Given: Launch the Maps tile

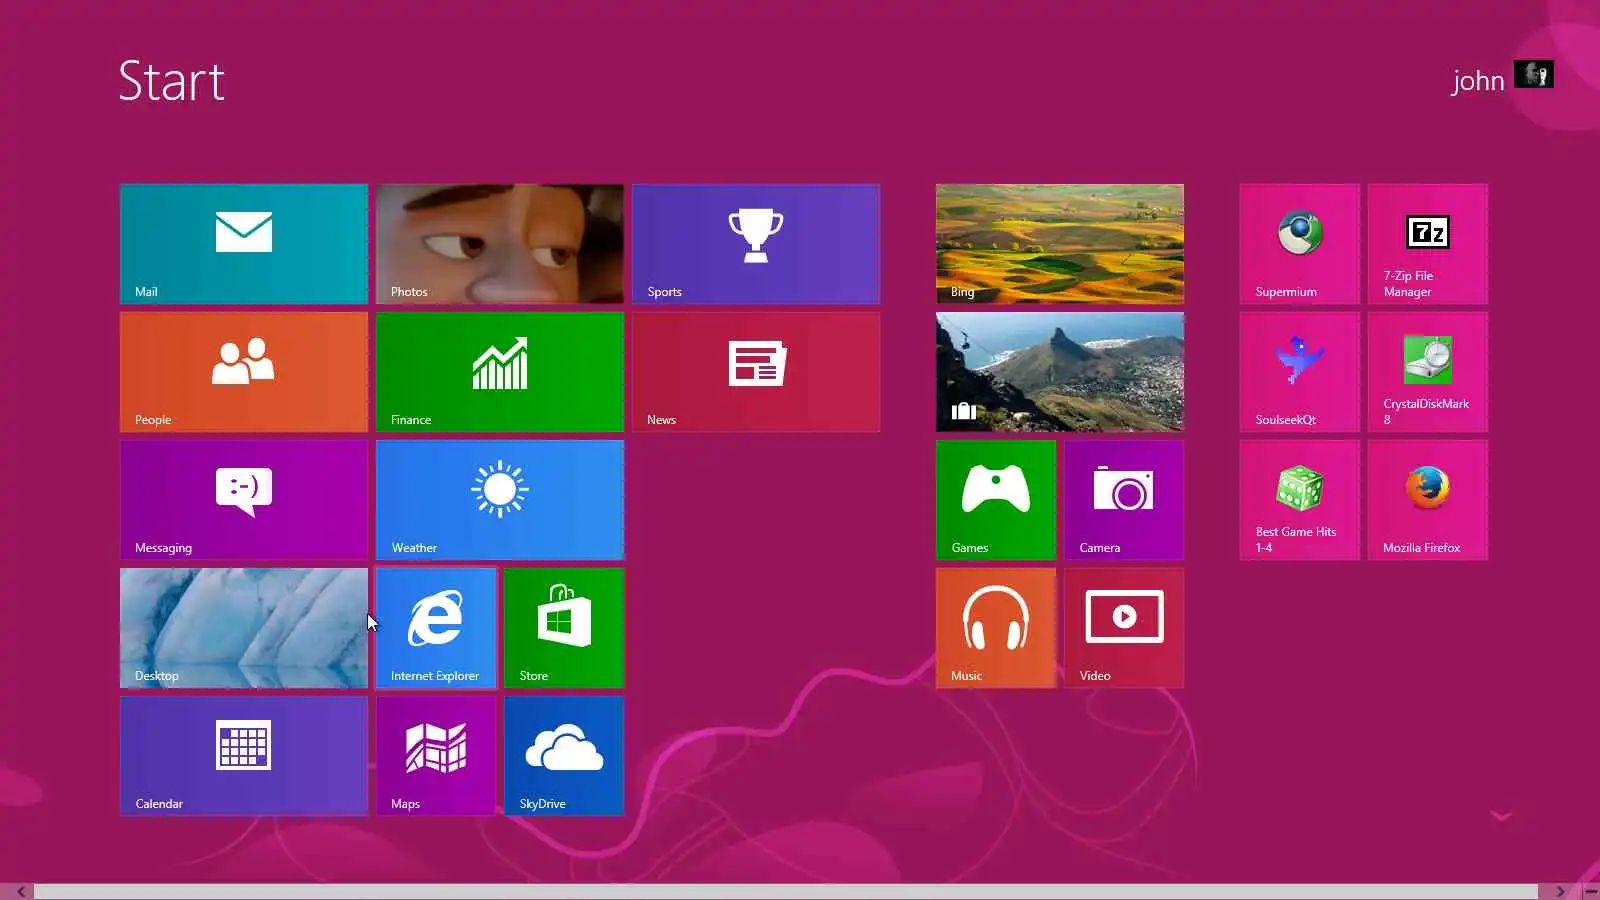Looking at the screenshot, I should (436, 756).
